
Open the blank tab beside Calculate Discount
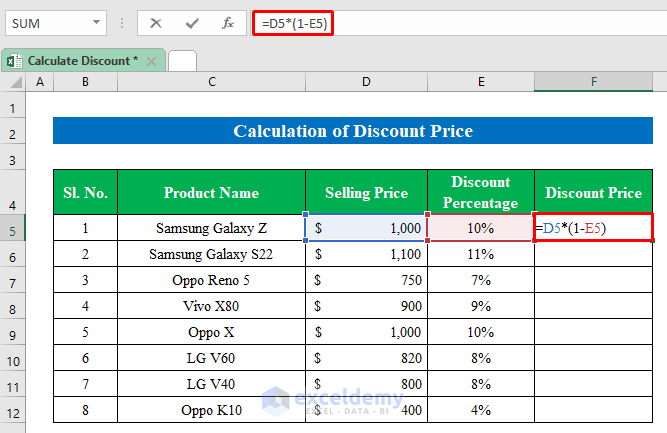tap(182, 61)
